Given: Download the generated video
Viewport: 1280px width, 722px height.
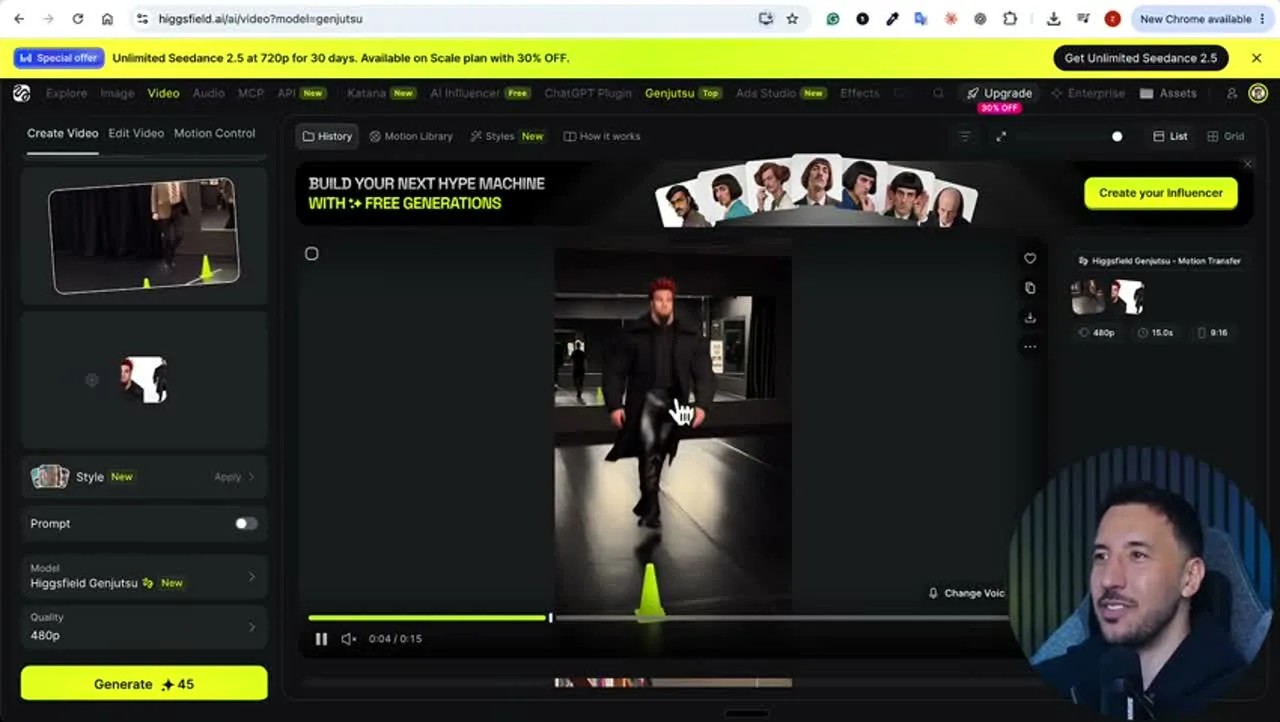Looking at the screenshot, I should [1030, 317].
